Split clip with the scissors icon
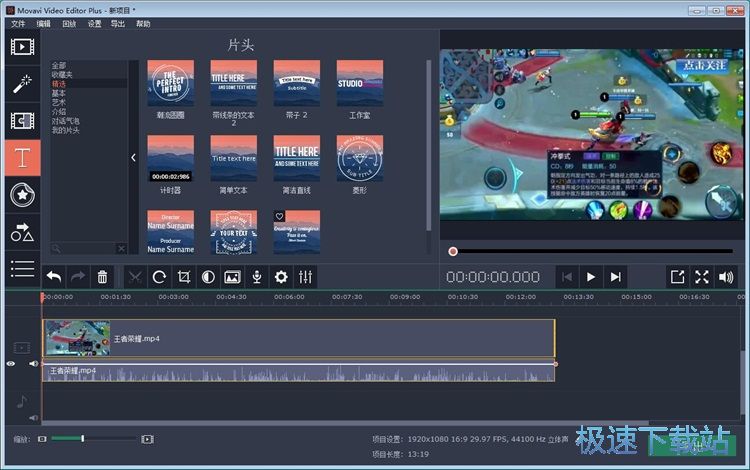This screenshot has height=470, width=750. [x=135, y=277]
